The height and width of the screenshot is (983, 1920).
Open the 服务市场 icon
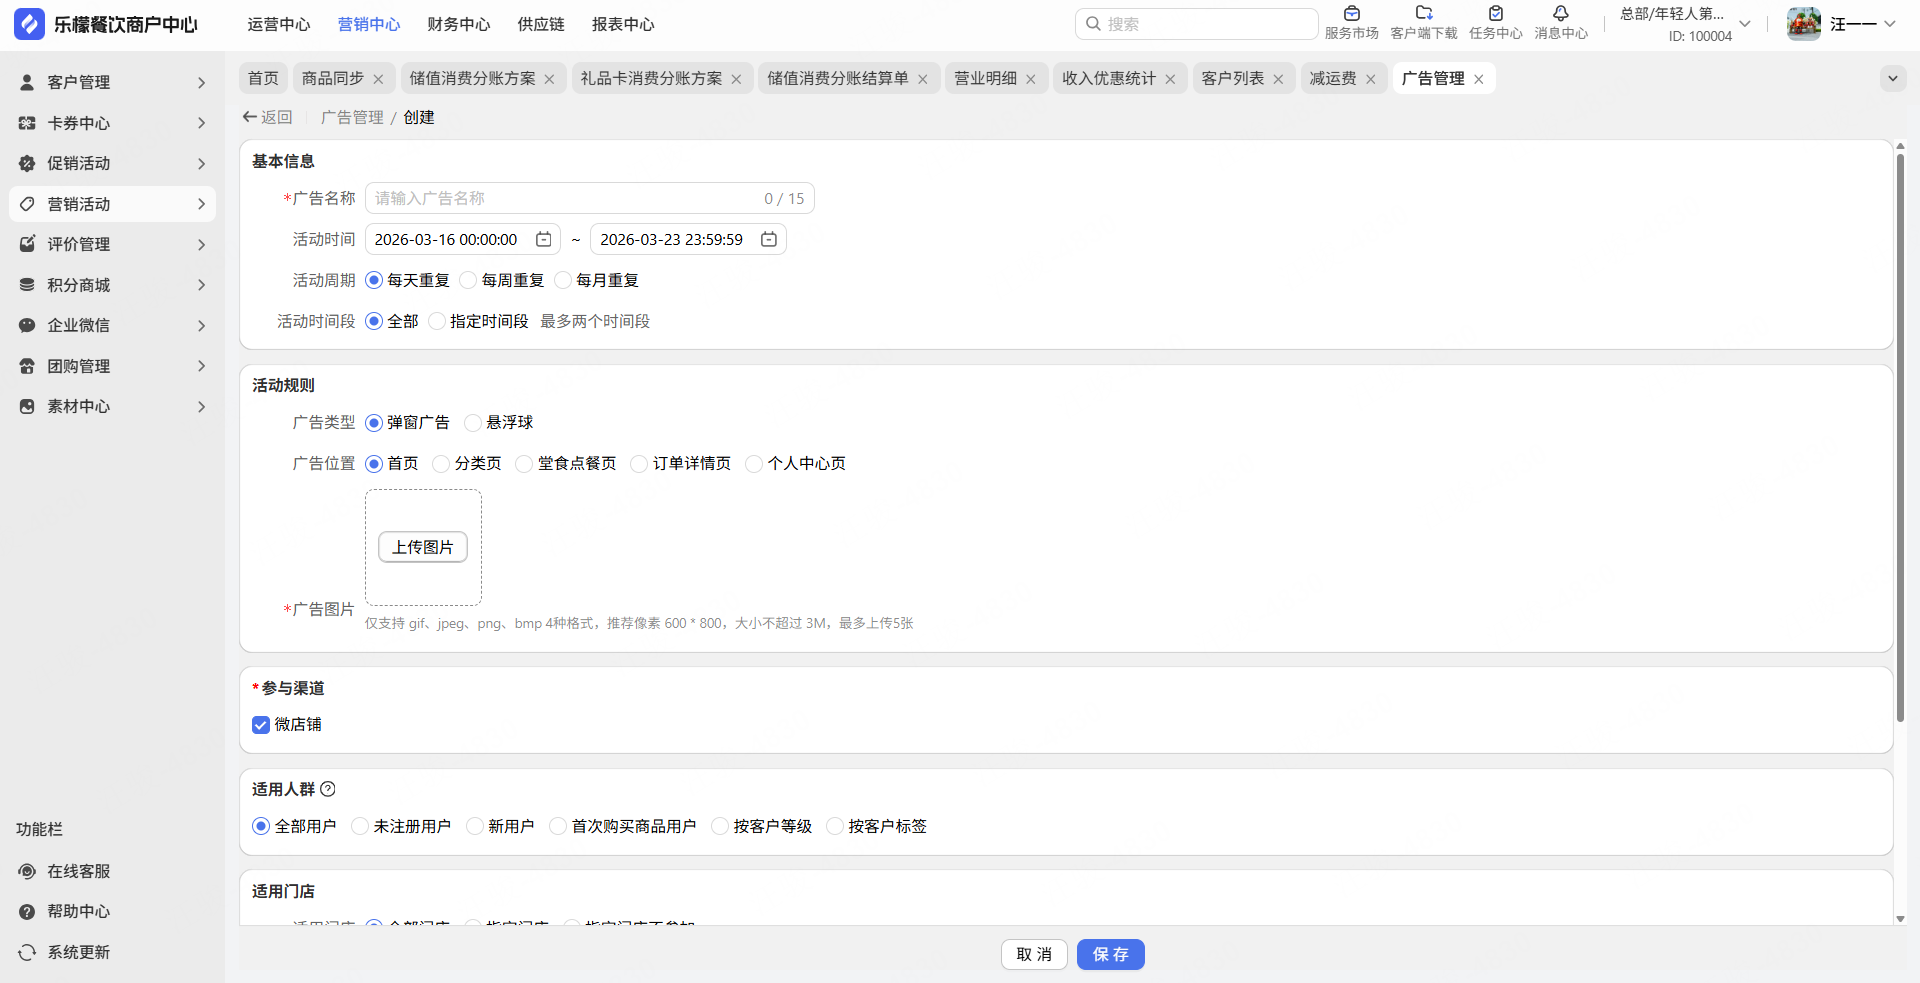pos(1352,14)
